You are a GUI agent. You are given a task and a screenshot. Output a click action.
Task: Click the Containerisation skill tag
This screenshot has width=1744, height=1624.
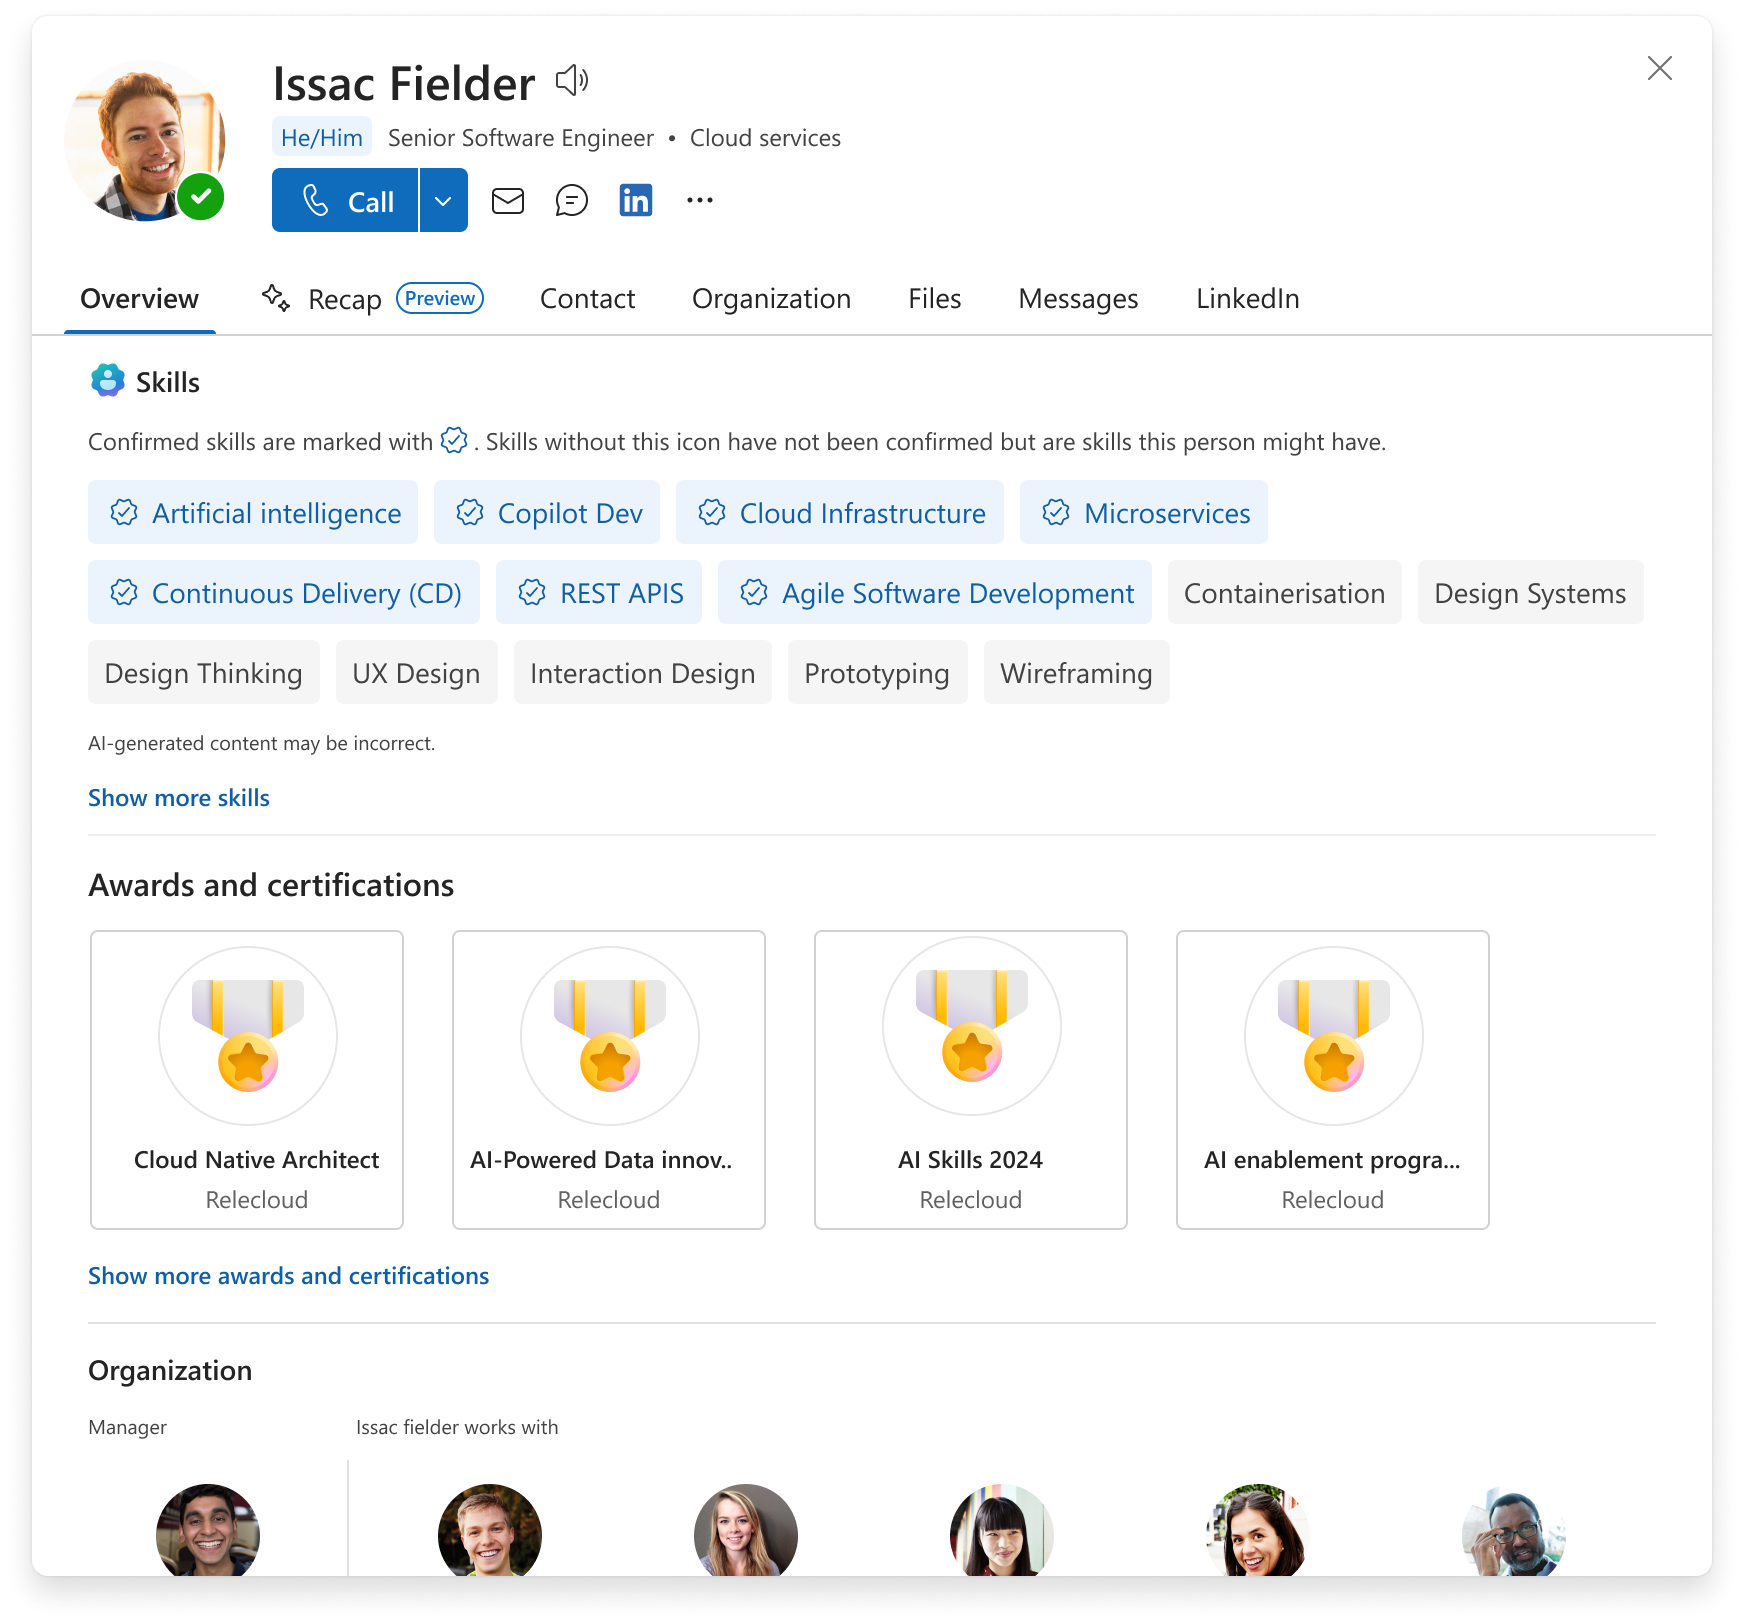click(x=1284, y=593)
